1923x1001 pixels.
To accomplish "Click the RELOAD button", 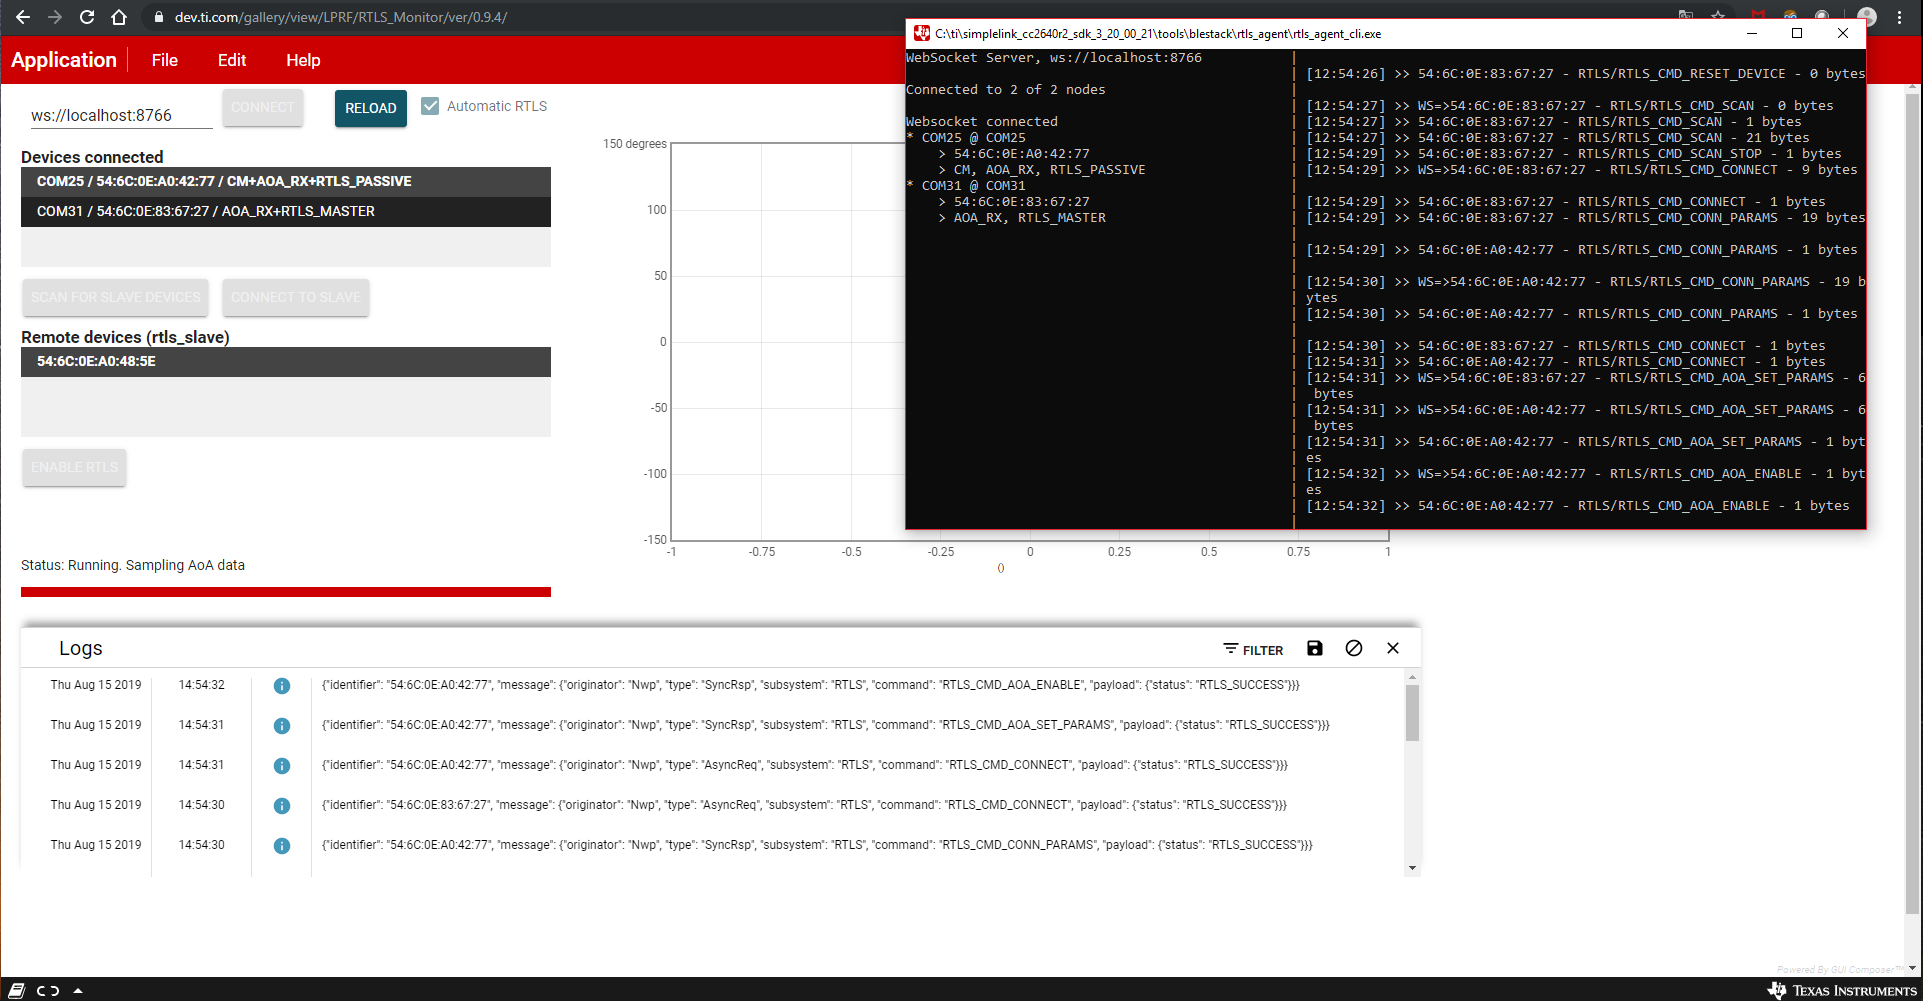I will tap(371, 108).
